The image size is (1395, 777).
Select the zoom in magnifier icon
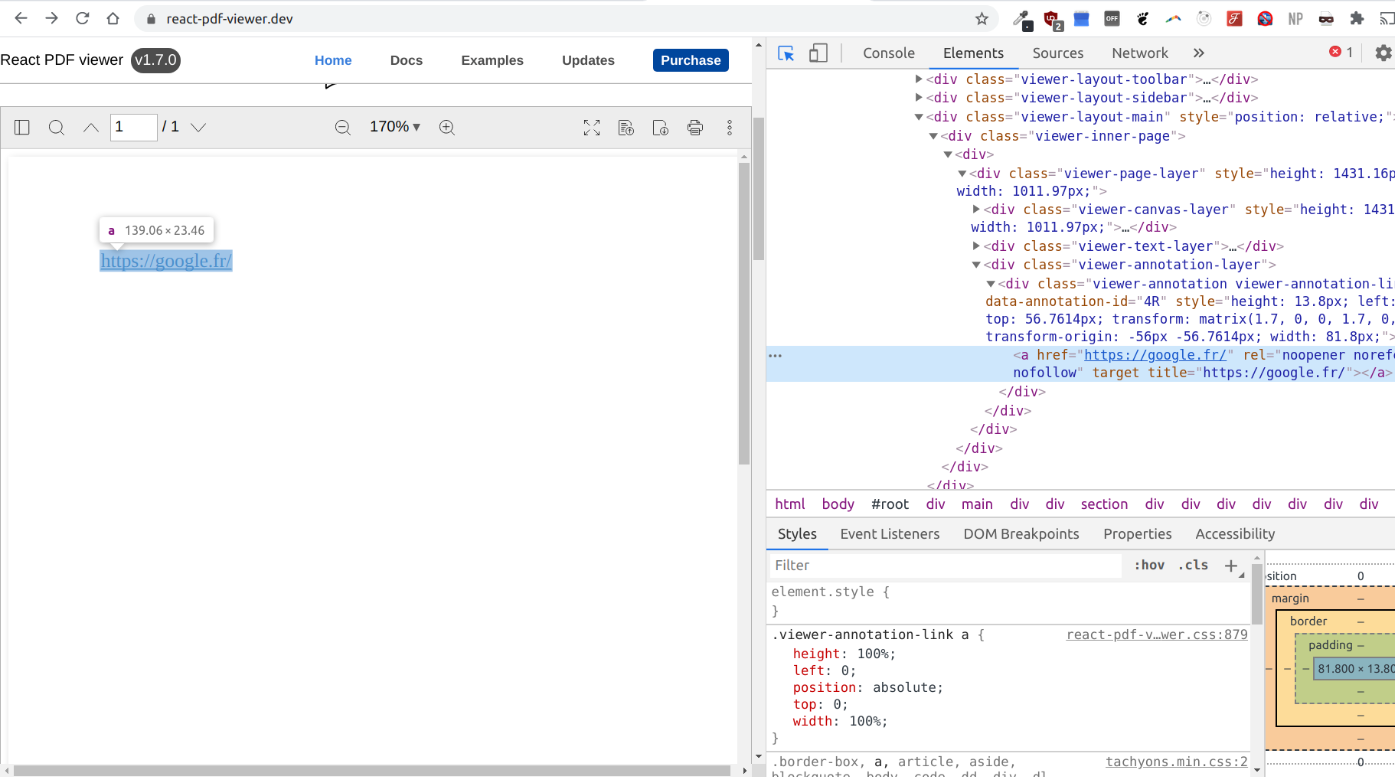click(x=447, y=127)
